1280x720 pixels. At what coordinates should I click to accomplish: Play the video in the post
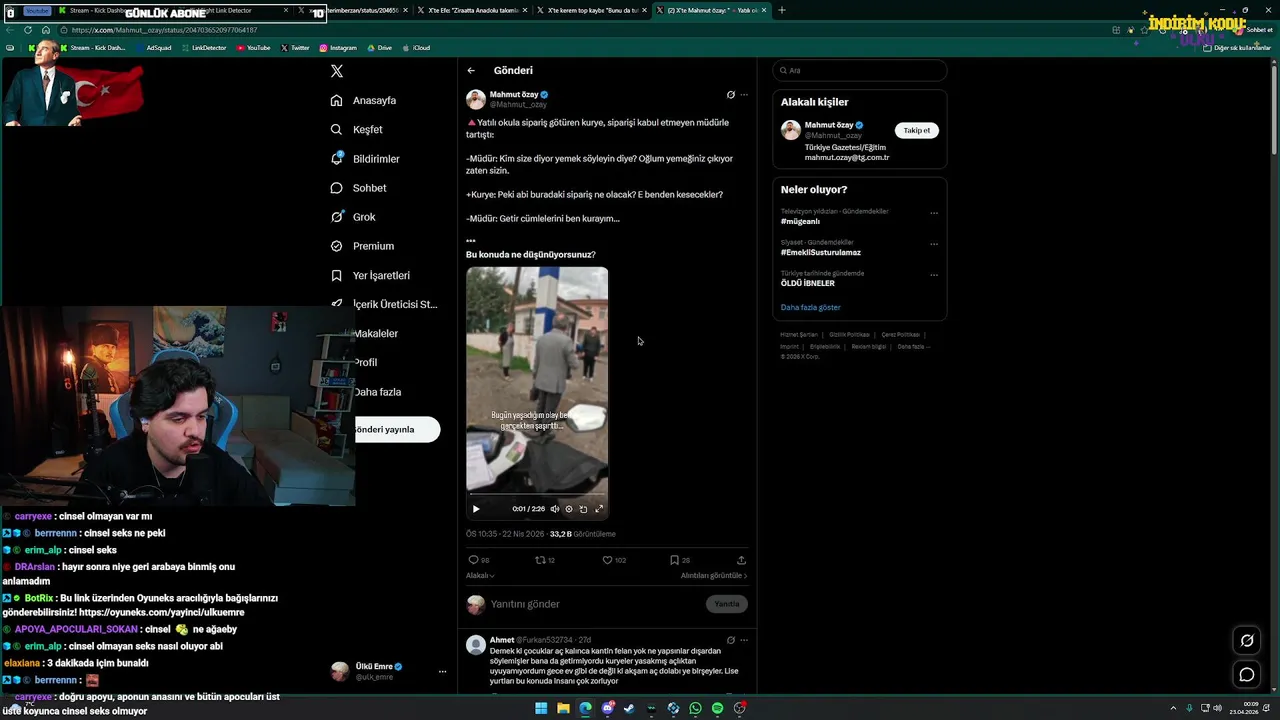tap(476, 509)
